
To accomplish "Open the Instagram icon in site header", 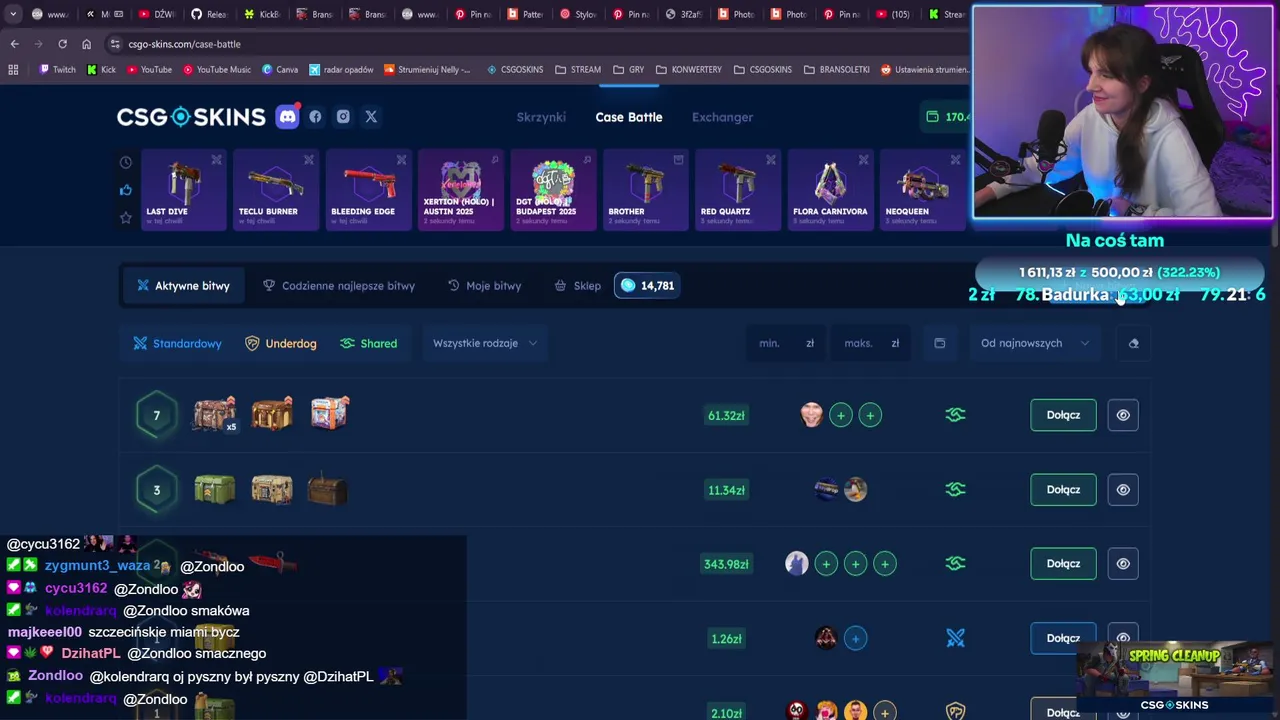I will pos(343,117).
